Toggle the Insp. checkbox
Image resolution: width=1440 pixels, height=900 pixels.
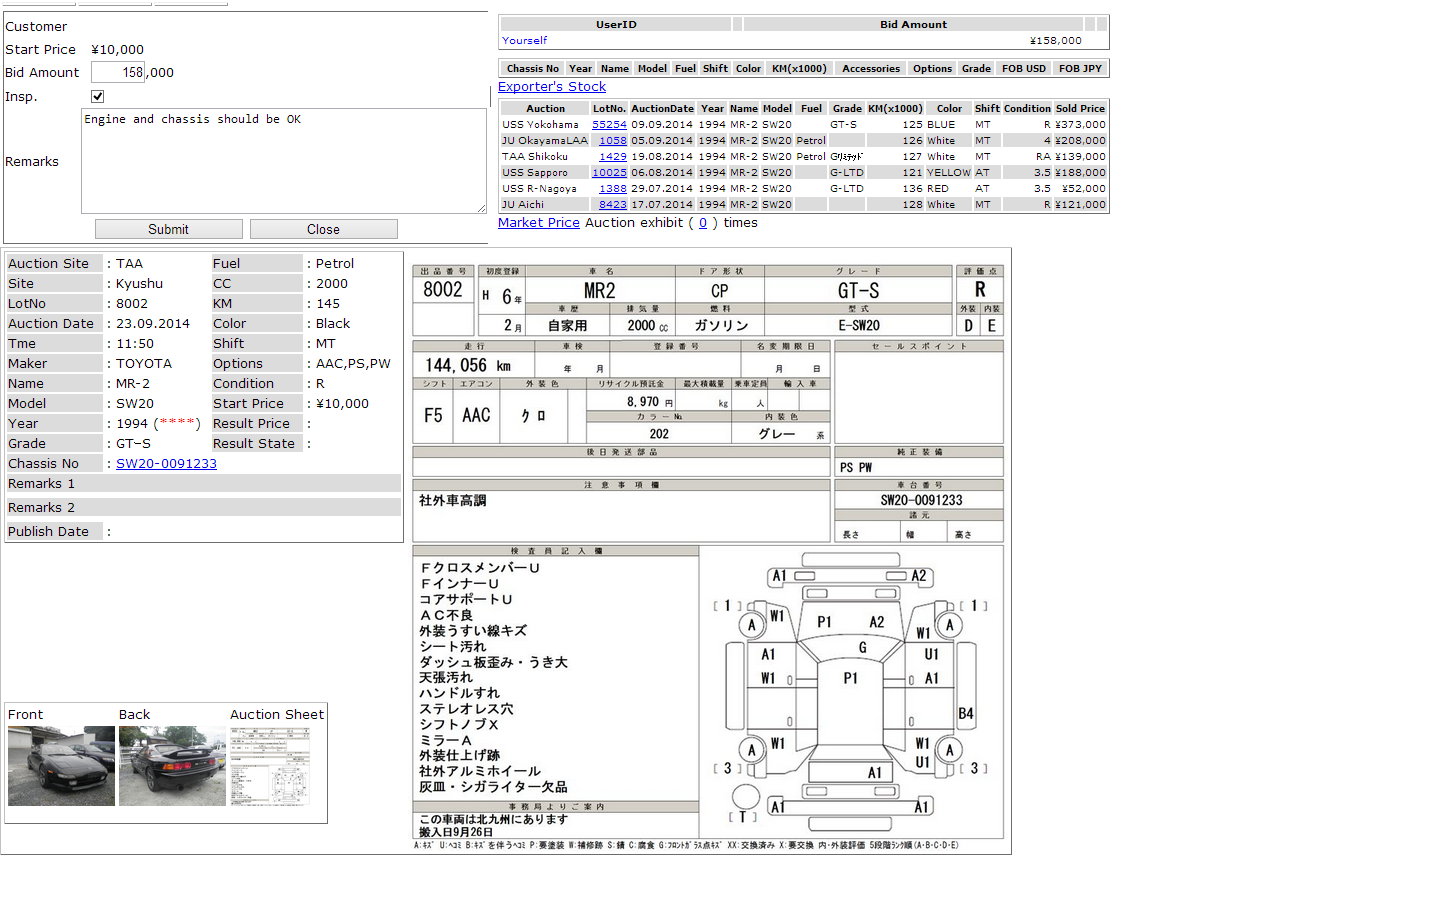tap(97, 97)
